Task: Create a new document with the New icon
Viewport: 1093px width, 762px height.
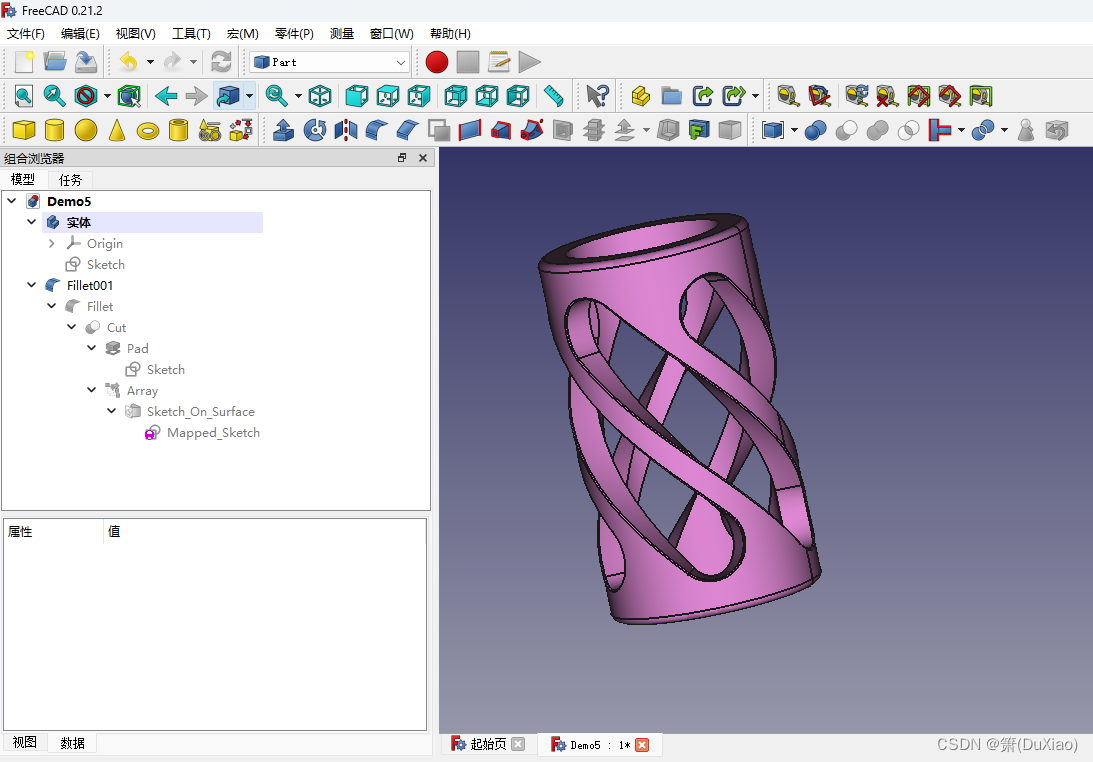Action: [x=24, y=62]
